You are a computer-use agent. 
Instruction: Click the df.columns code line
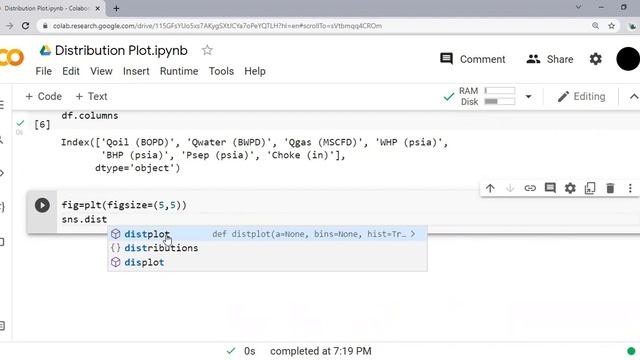90,116
